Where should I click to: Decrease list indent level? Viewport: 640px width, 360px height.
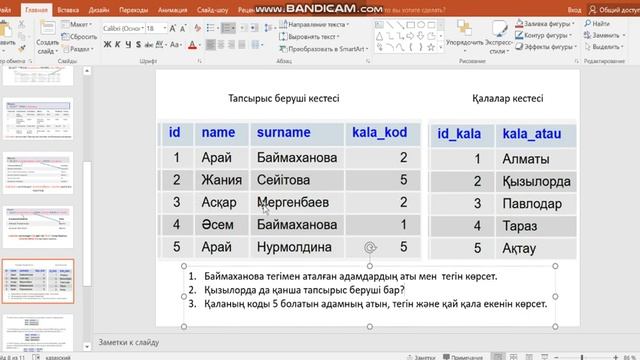243,28
